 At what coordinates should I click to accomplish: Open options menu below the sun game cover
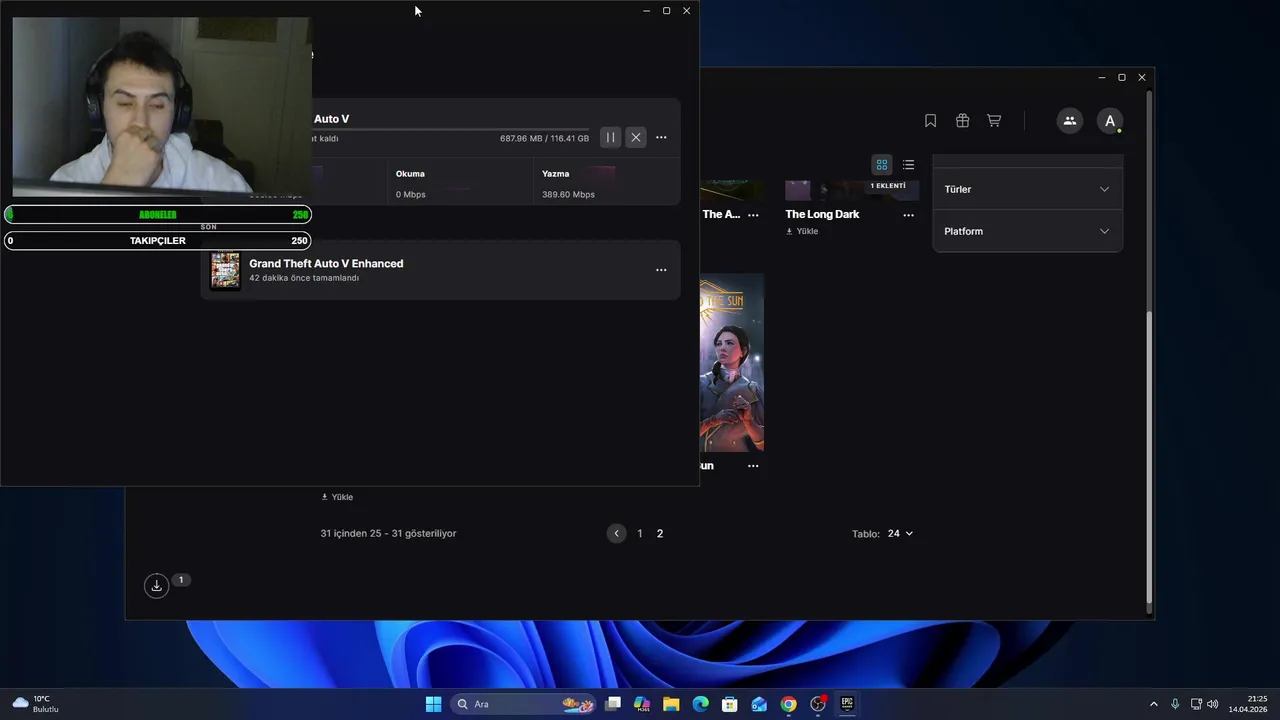tap(753, 465)
